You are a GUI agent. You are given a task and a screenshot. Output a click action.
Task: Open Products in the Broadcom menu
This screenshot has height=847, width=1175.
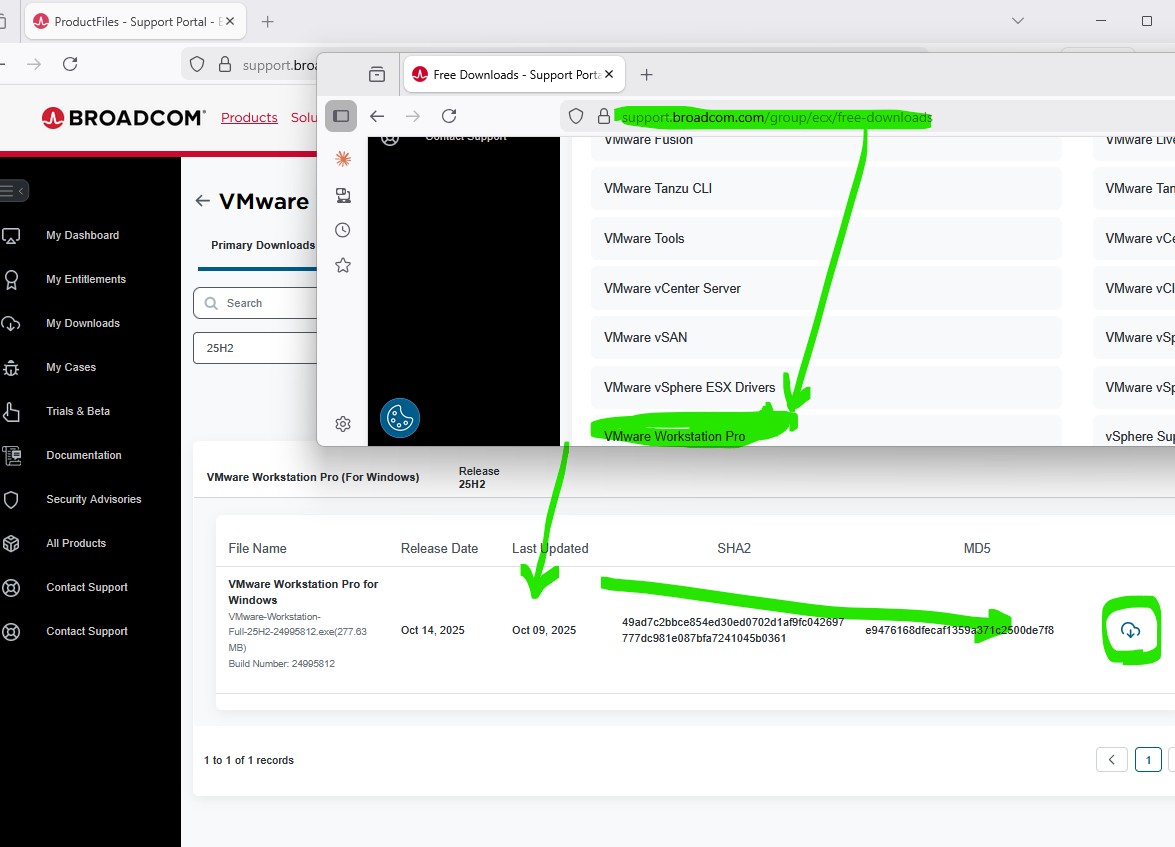click(x=249, y=117)
